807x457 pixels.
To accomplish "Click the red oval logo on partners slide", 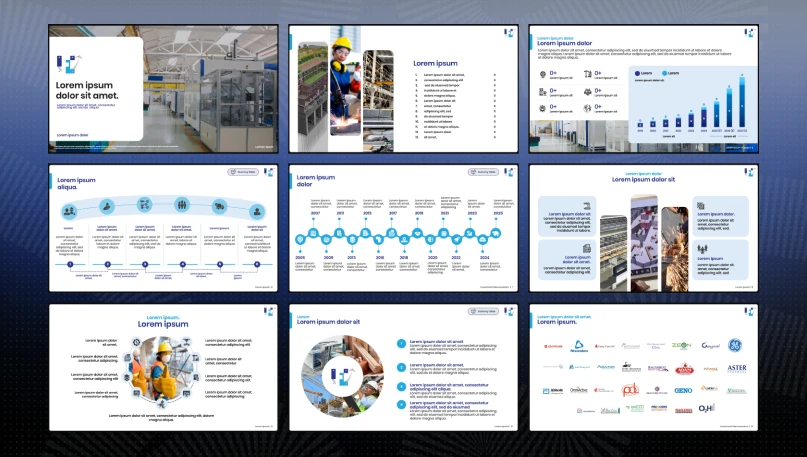I will [x=684, y=368].
